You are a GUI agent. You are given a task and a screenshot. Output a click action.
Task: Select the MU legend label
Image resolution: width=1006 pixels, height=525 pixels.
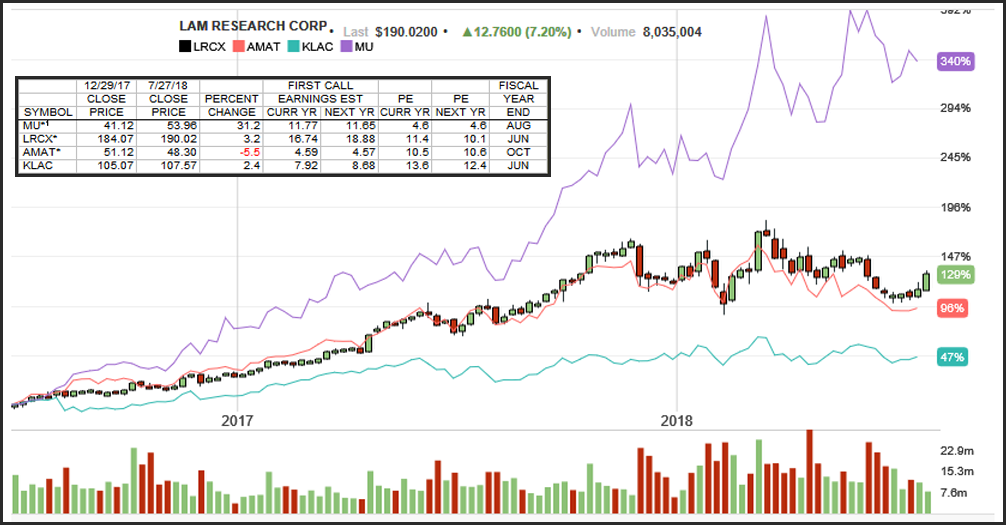click(364, 47)
